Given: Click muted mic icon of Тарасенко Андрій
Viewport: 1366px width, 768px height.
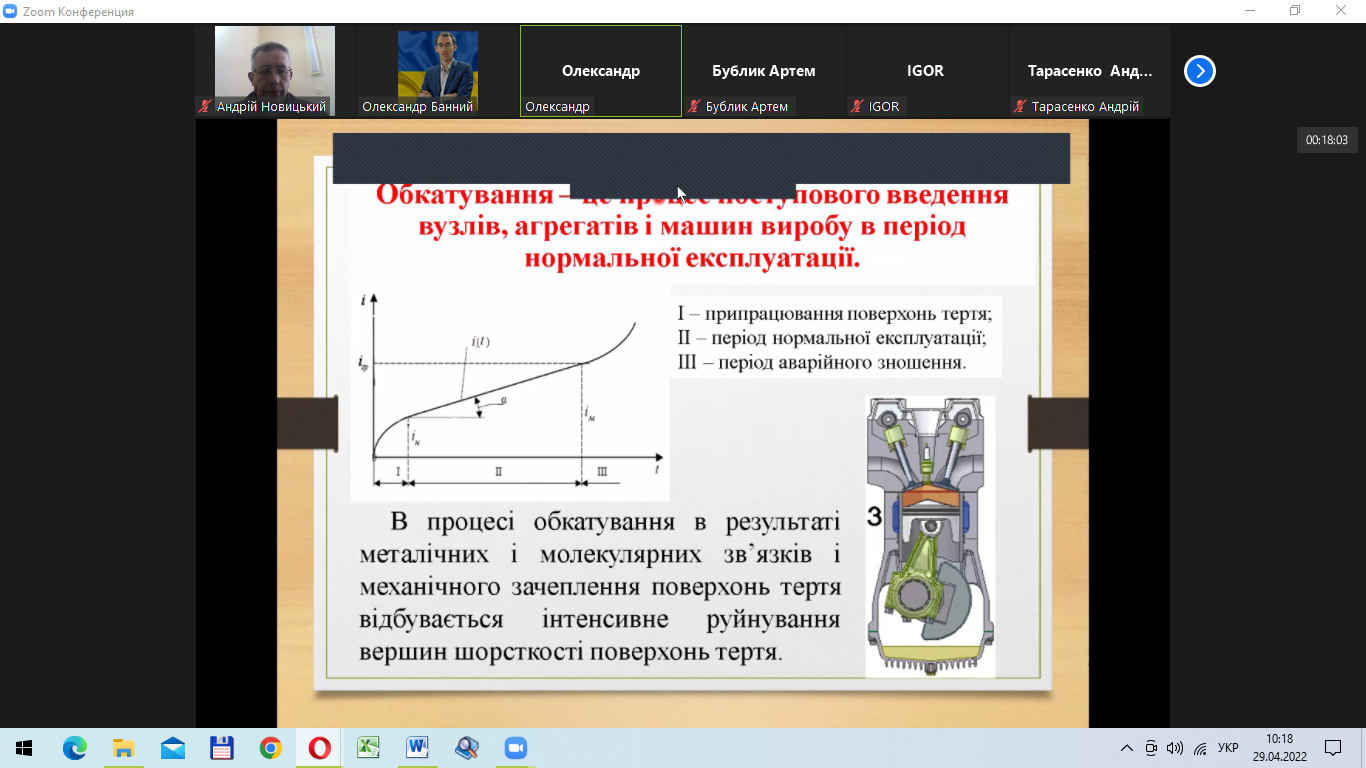Looking at the screenshot, I should pos(1020,106).
